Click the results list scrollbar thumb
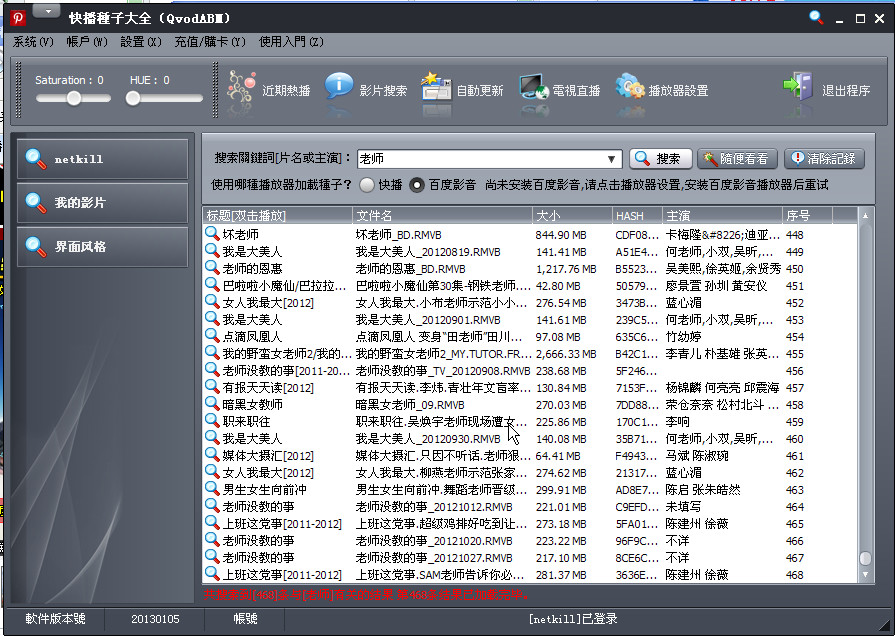This screenshot has height=636, width=895. [x=865, y=557]
